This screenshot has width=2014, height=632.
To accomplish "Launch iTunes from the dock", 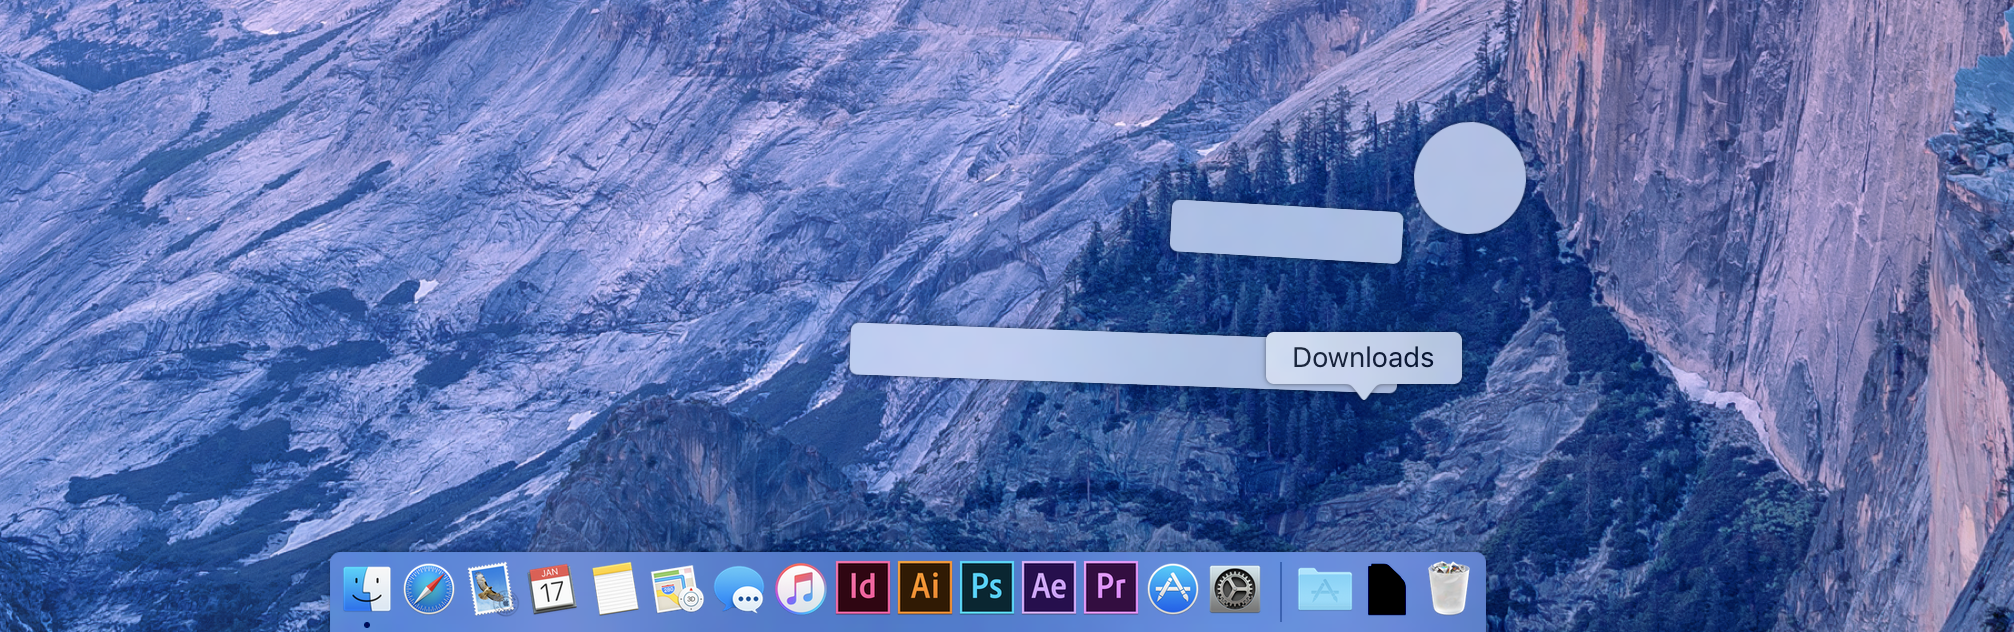I will click(x=801, y=588).
